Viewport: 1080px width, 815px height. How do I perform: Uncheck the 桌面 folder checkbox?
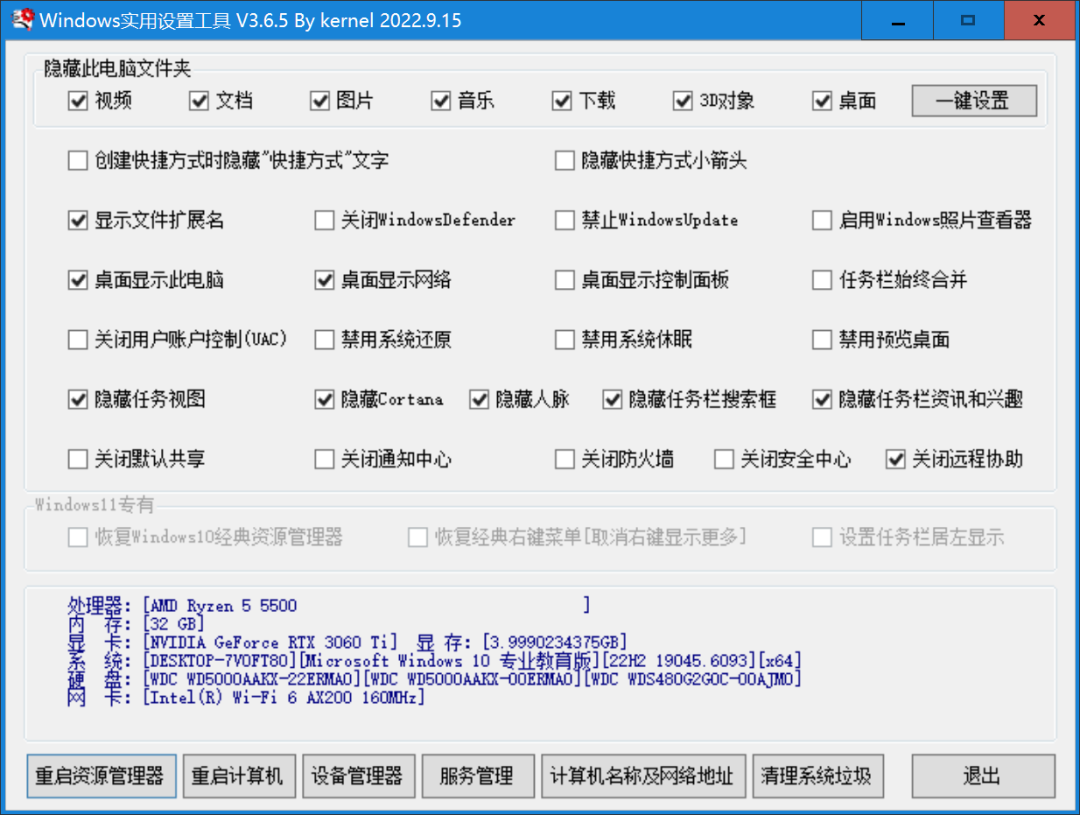pos(822,101)
